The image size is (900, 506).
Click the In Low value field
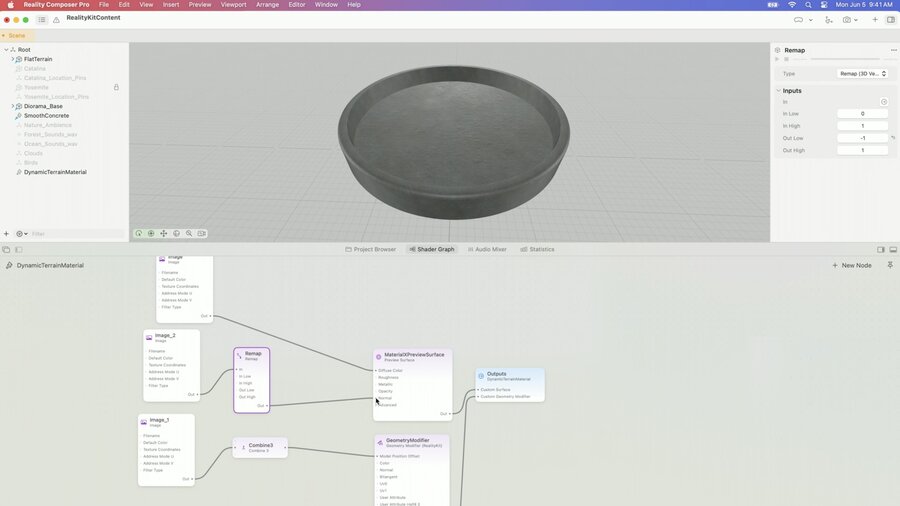pos(863,114)
